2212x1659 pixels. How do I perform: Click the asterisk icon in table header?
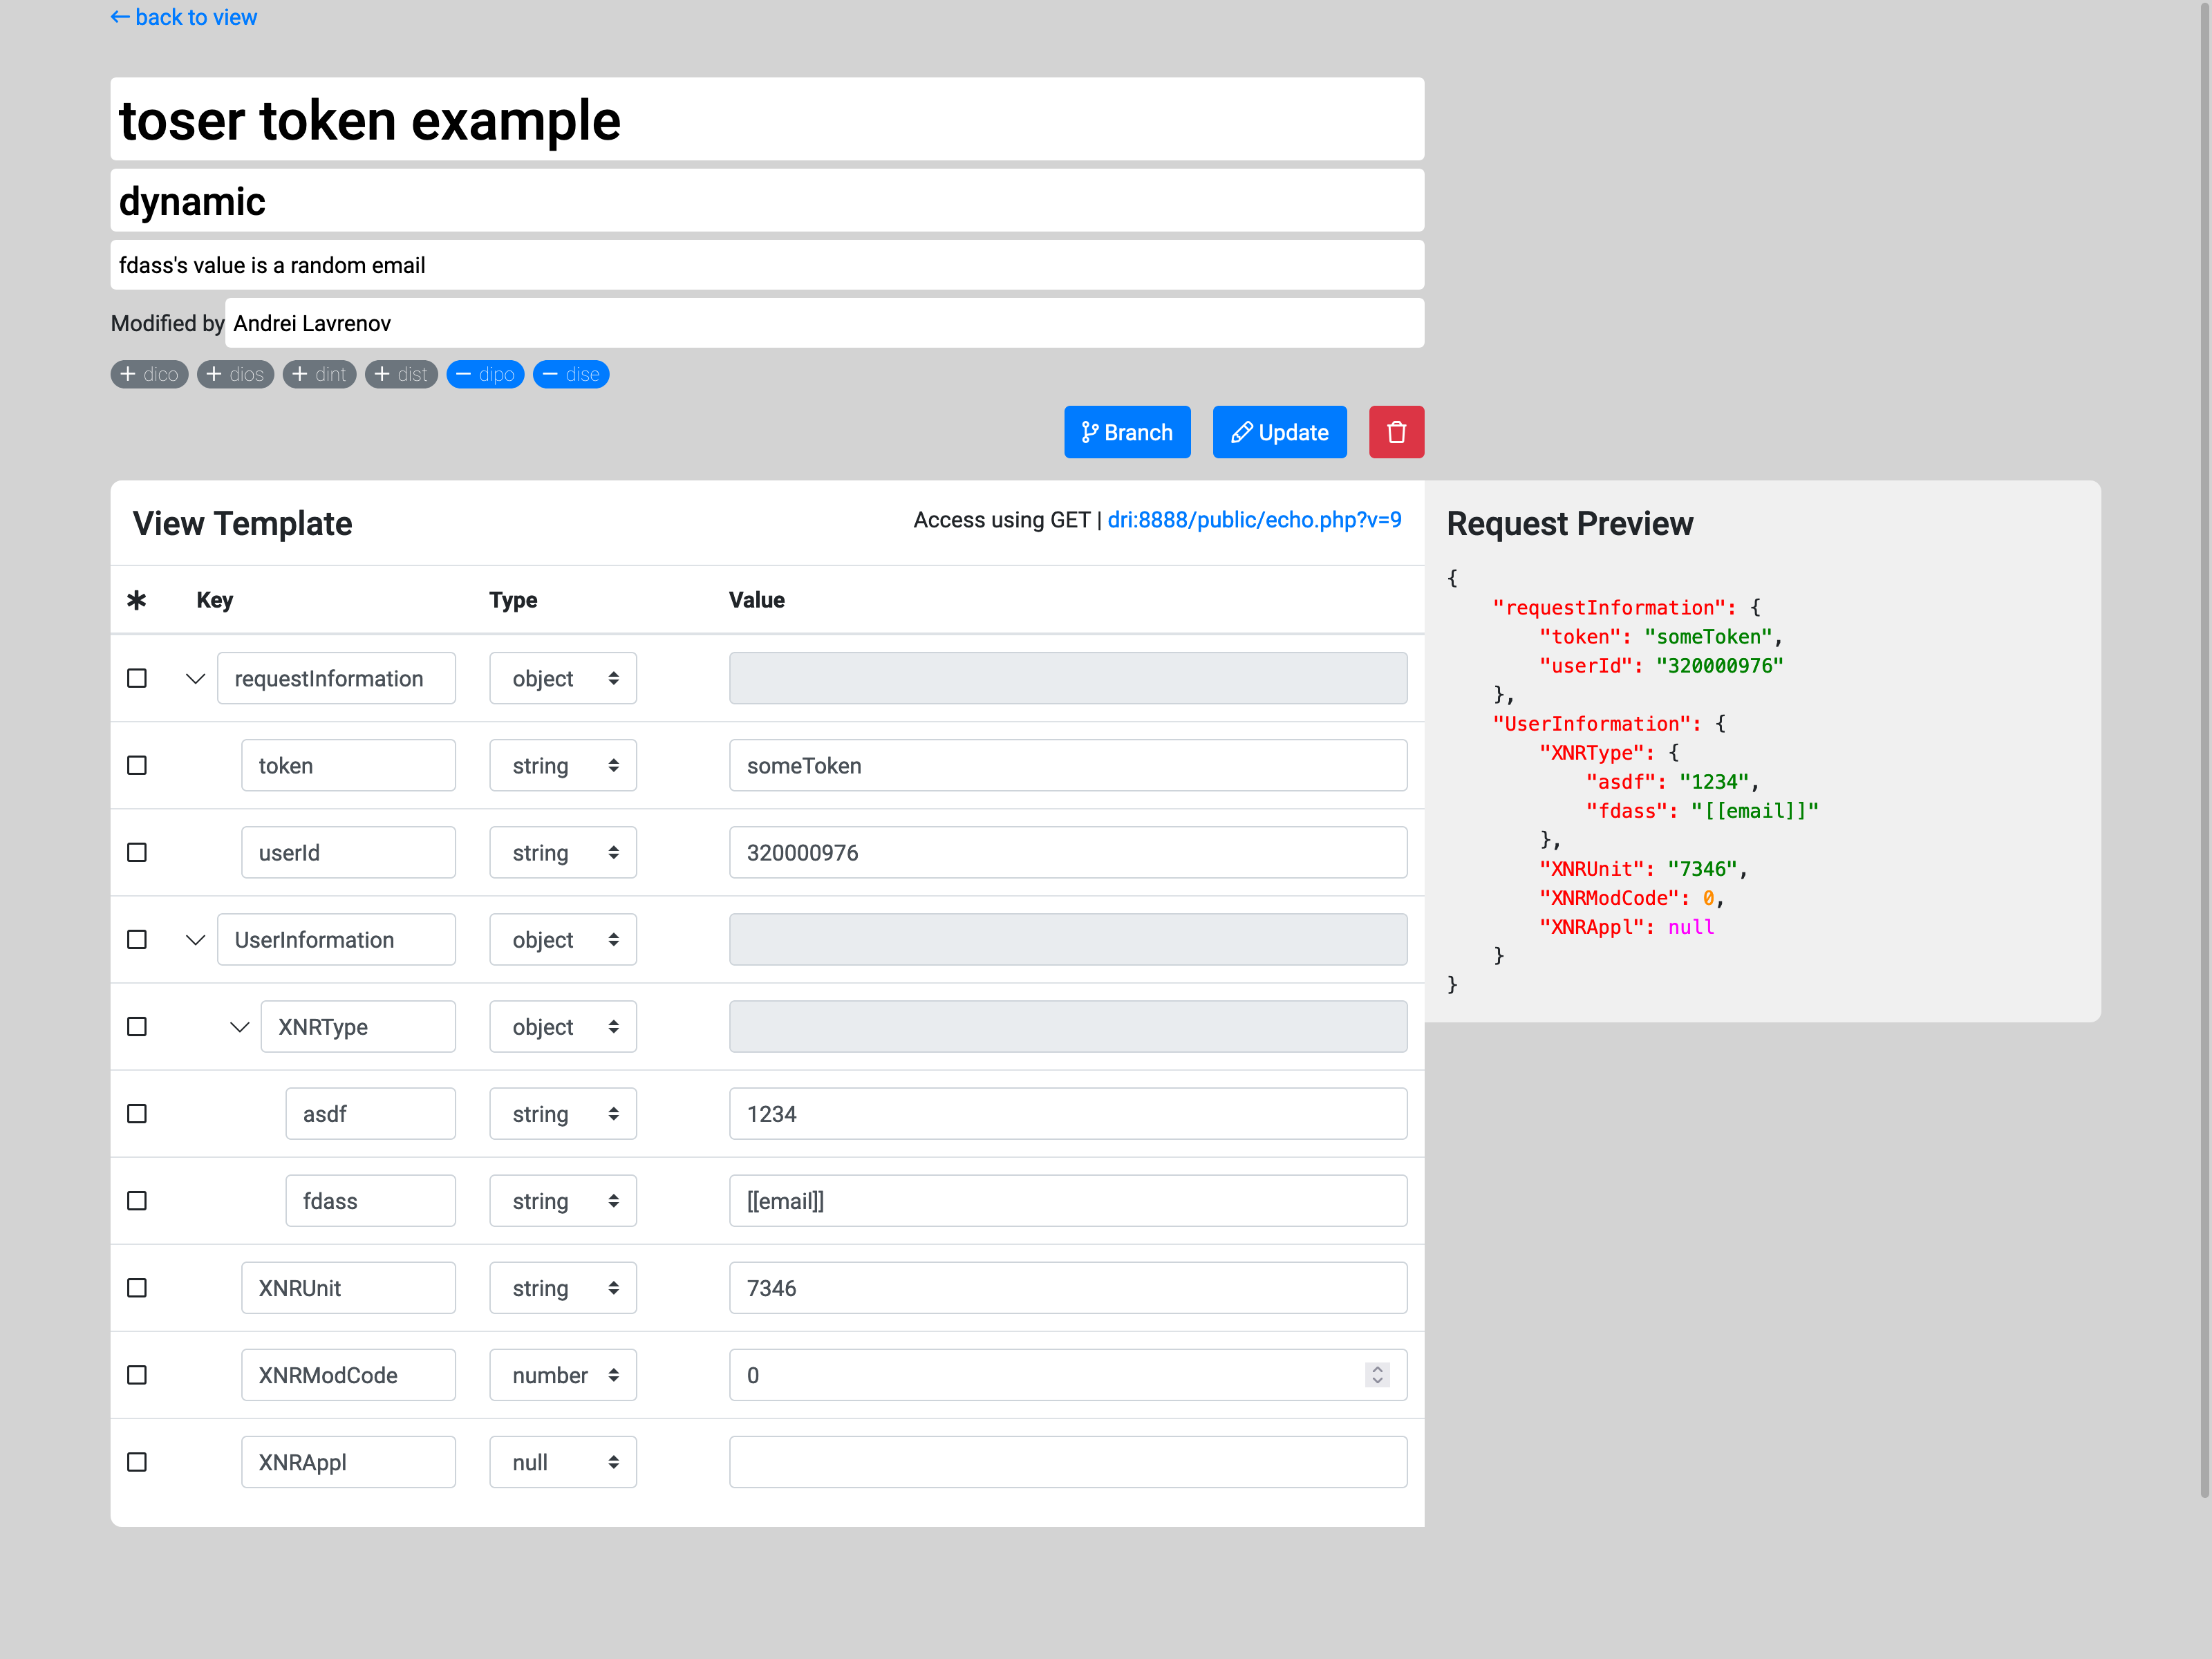pos(137,600)
